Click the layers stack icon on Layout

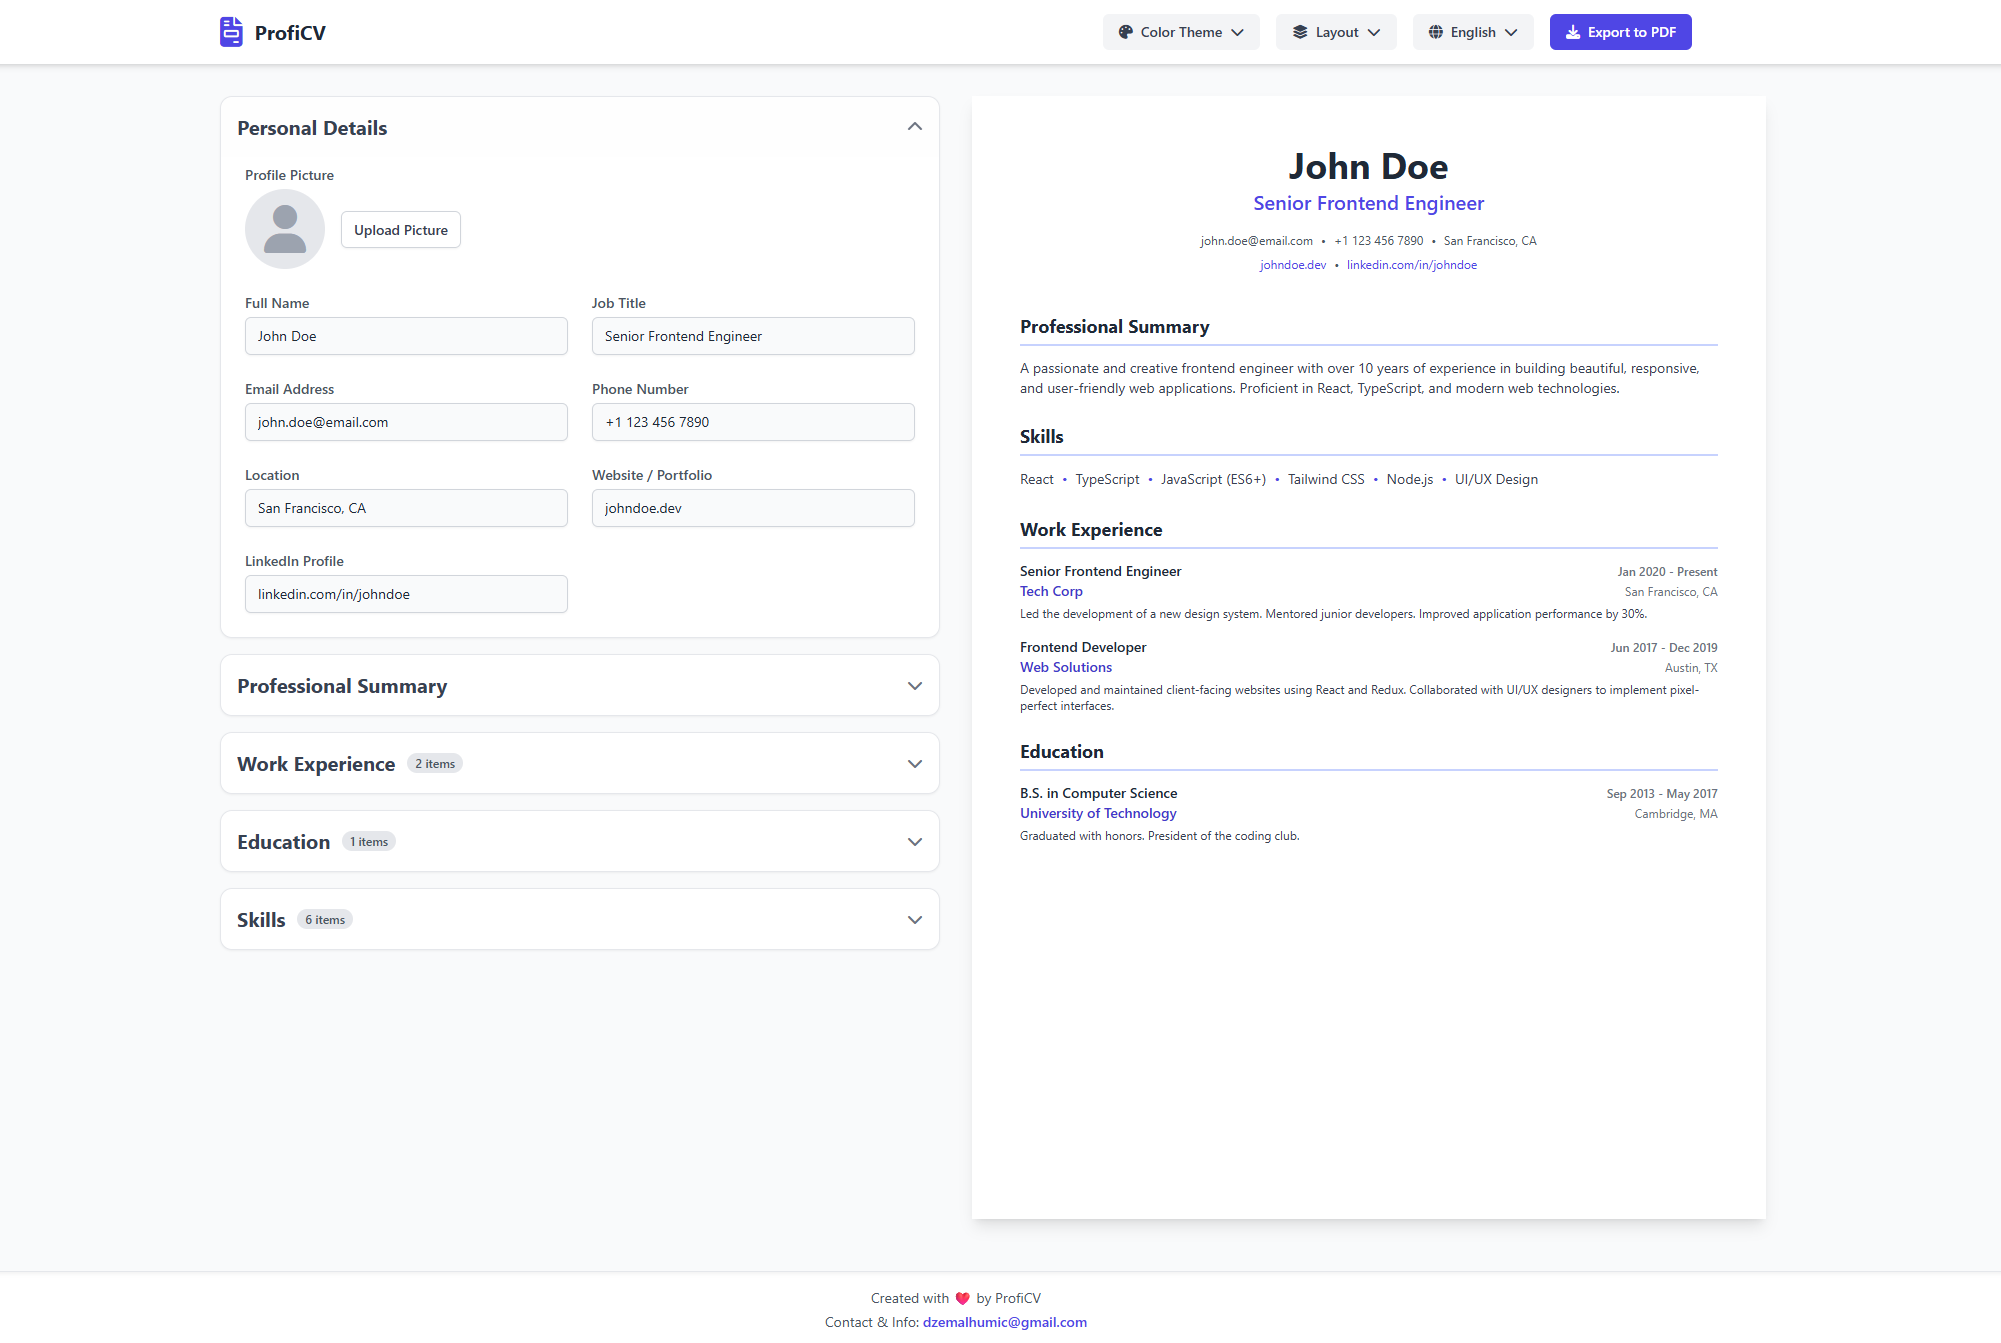(x=1300, y=32)
